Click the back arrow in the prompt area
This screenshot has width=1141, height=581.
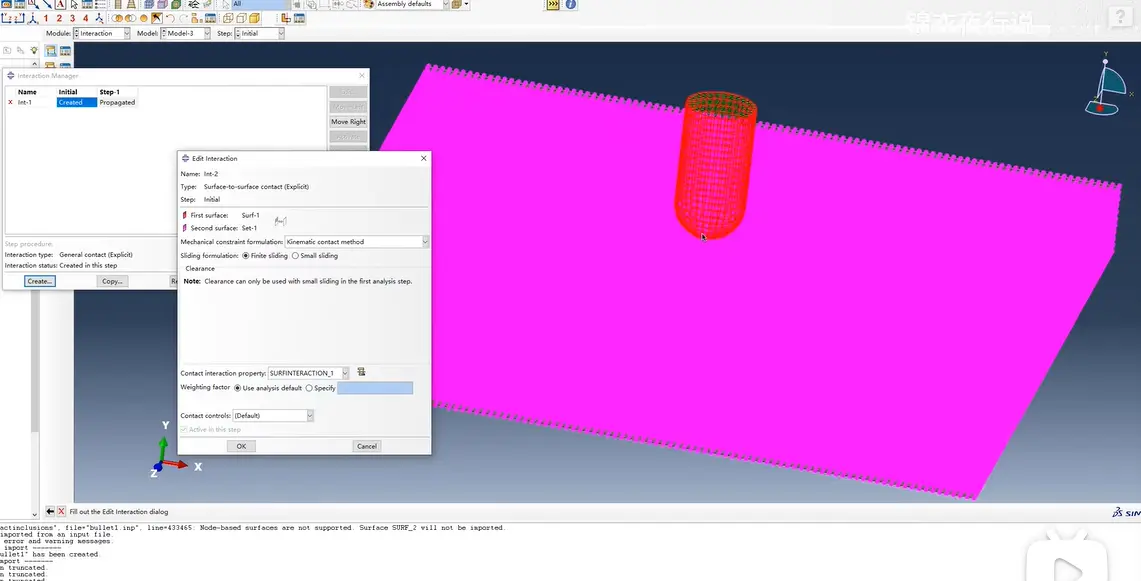click(50, 512)
